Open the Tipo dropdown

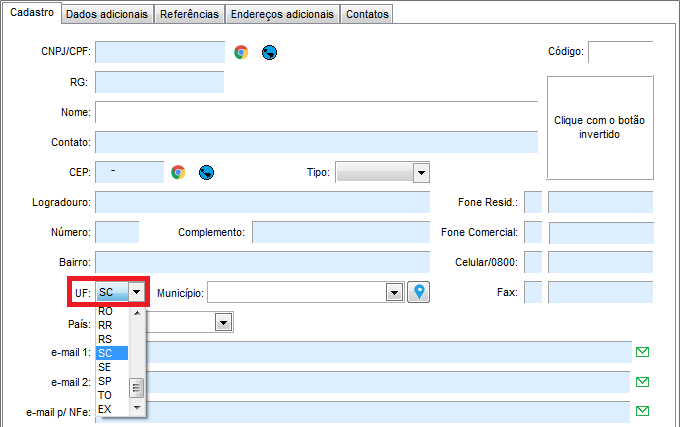coord(421,172)
